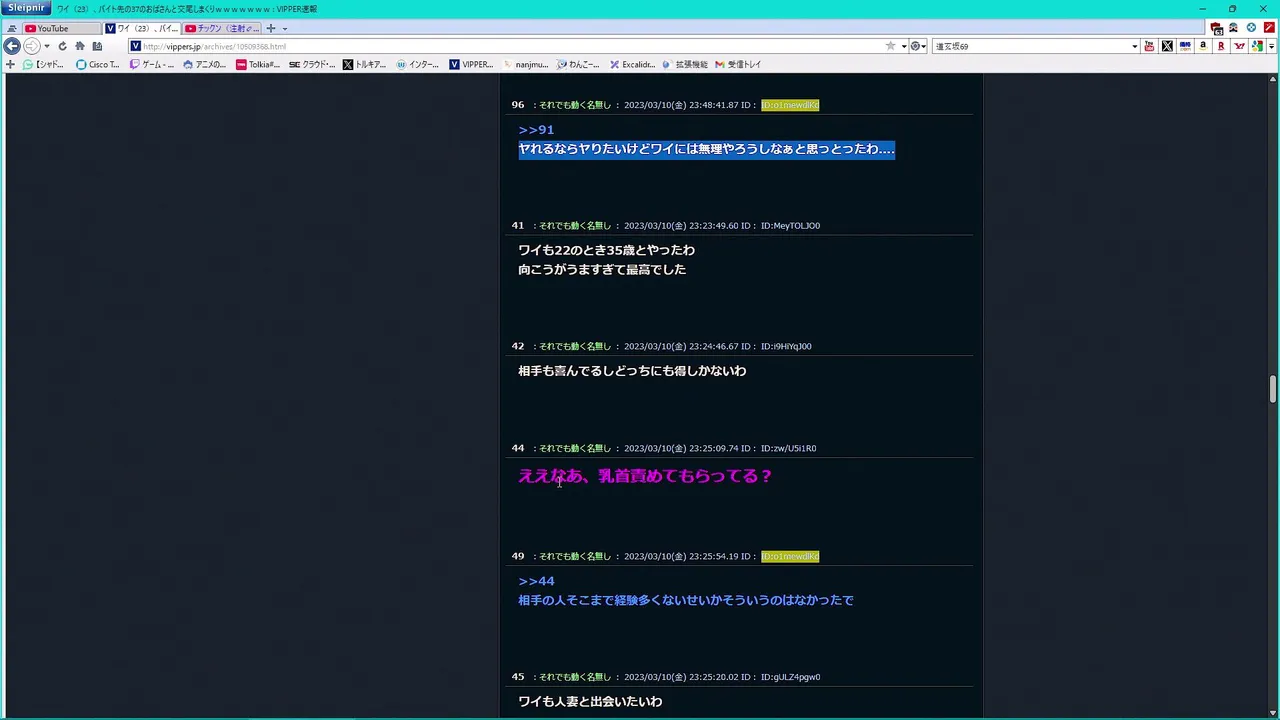Click the highlighted blue text in post 96
The image size is (1280, 720).
click(706, 149)
